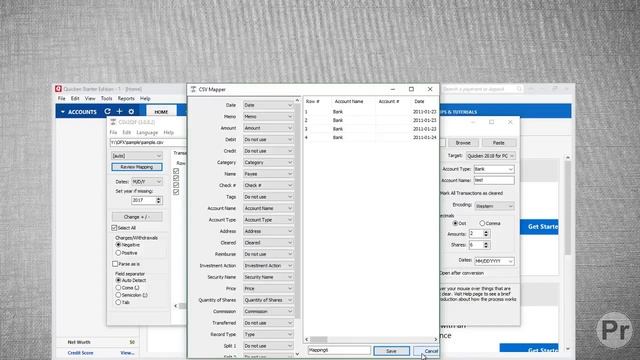Click the Account Name column header
This screenshot has height=360, width=640.
point(349,101)
